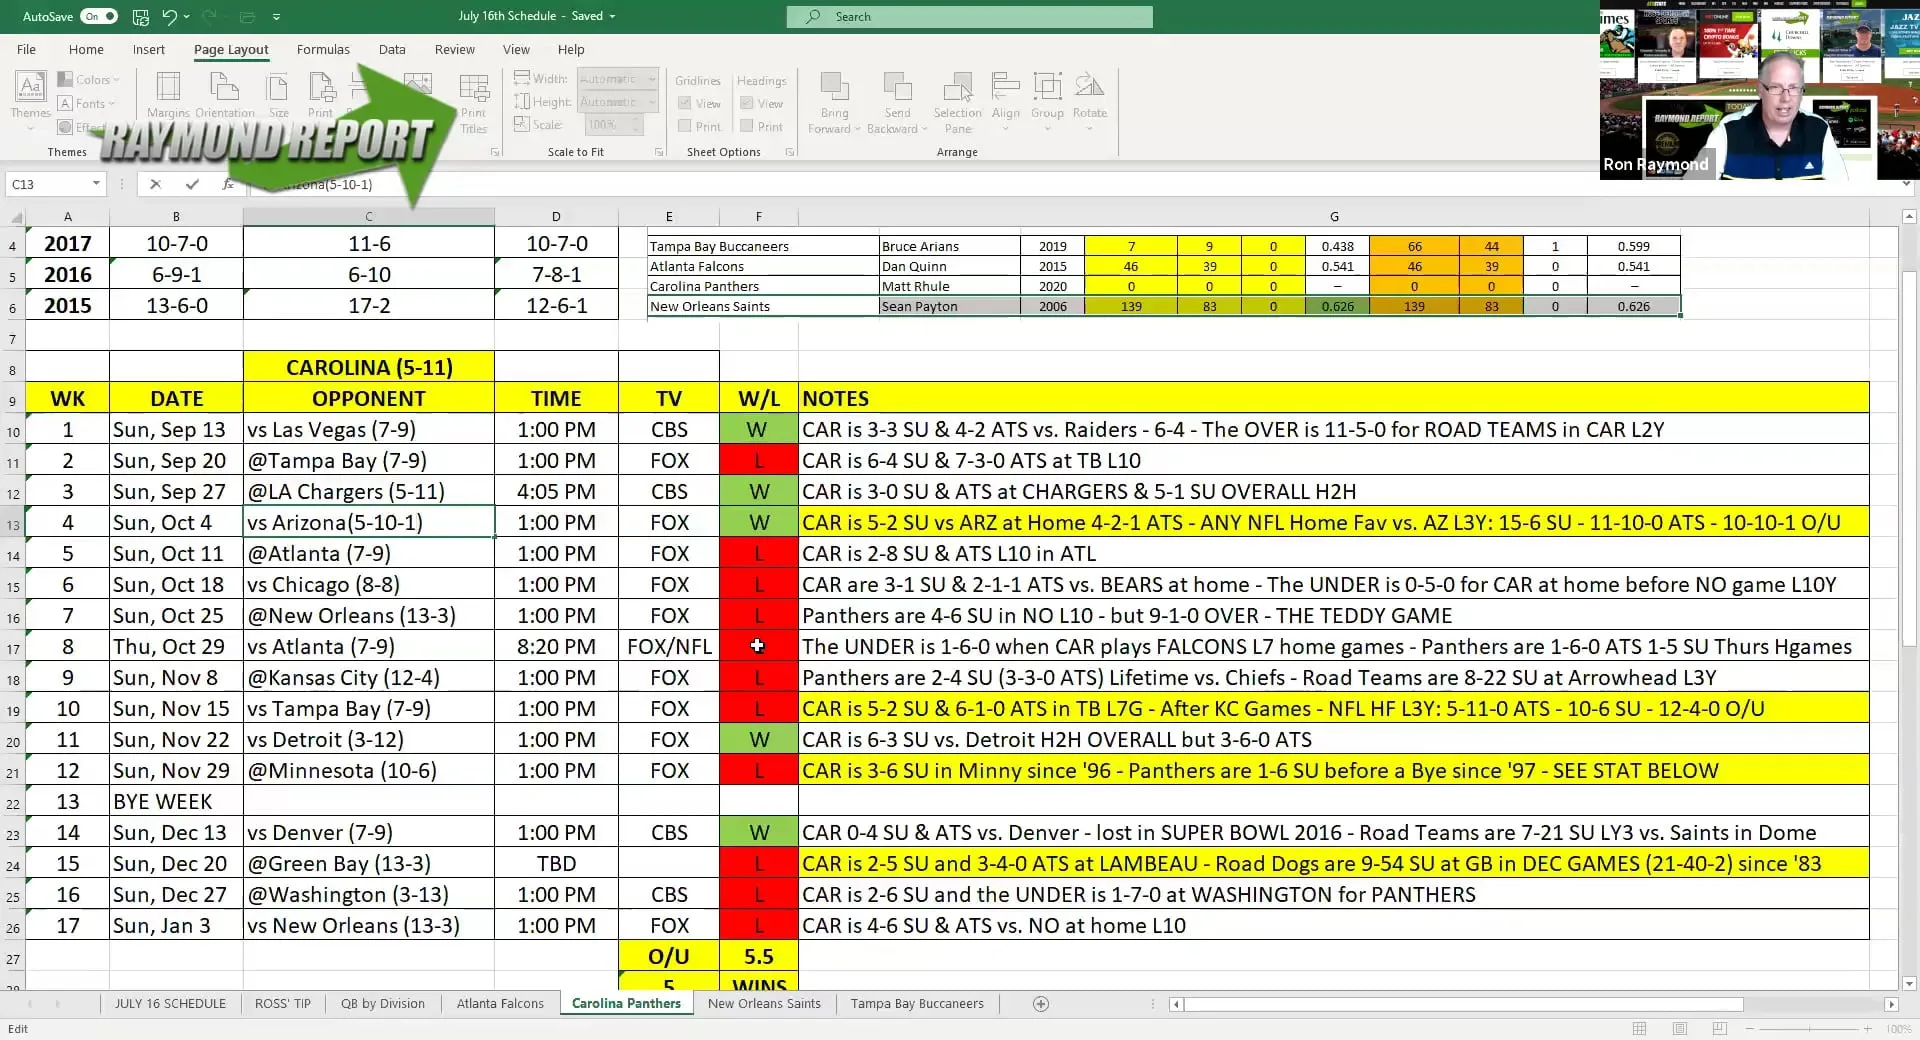Toggle the Gridlines View checkbox
The height and width of the screenshot is (1040, 1920).
685,103
